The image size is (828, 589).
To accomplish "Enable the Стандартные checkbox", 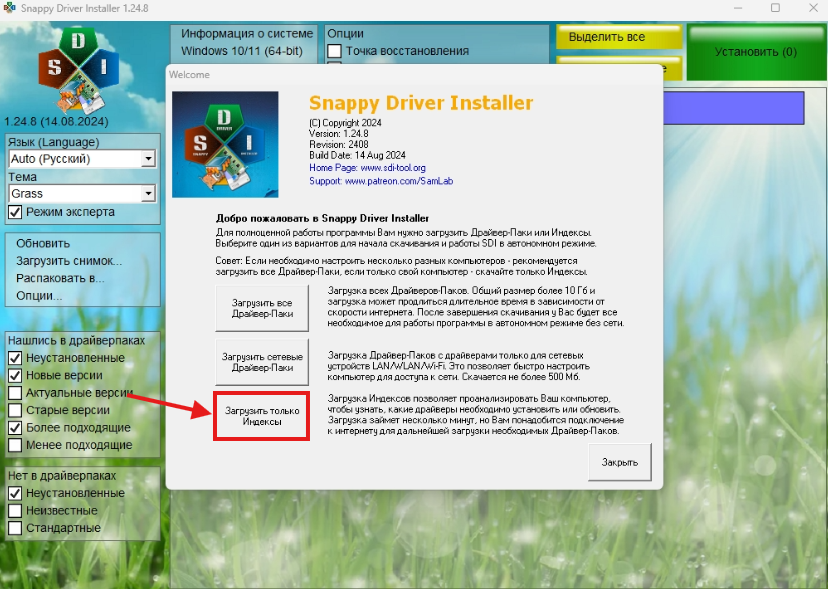I will (x=15, y=528).
